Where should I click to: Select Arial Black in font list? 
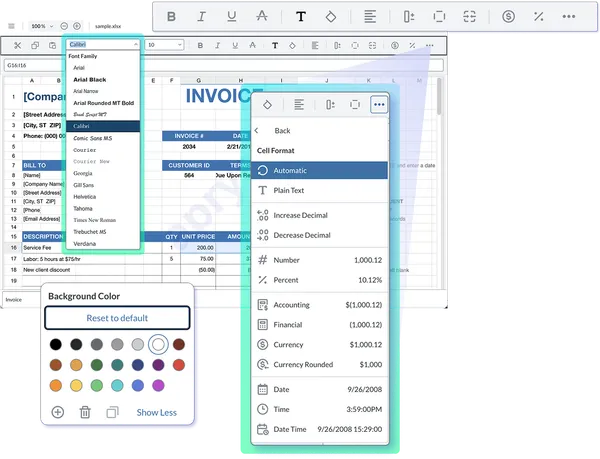point(103,80)
